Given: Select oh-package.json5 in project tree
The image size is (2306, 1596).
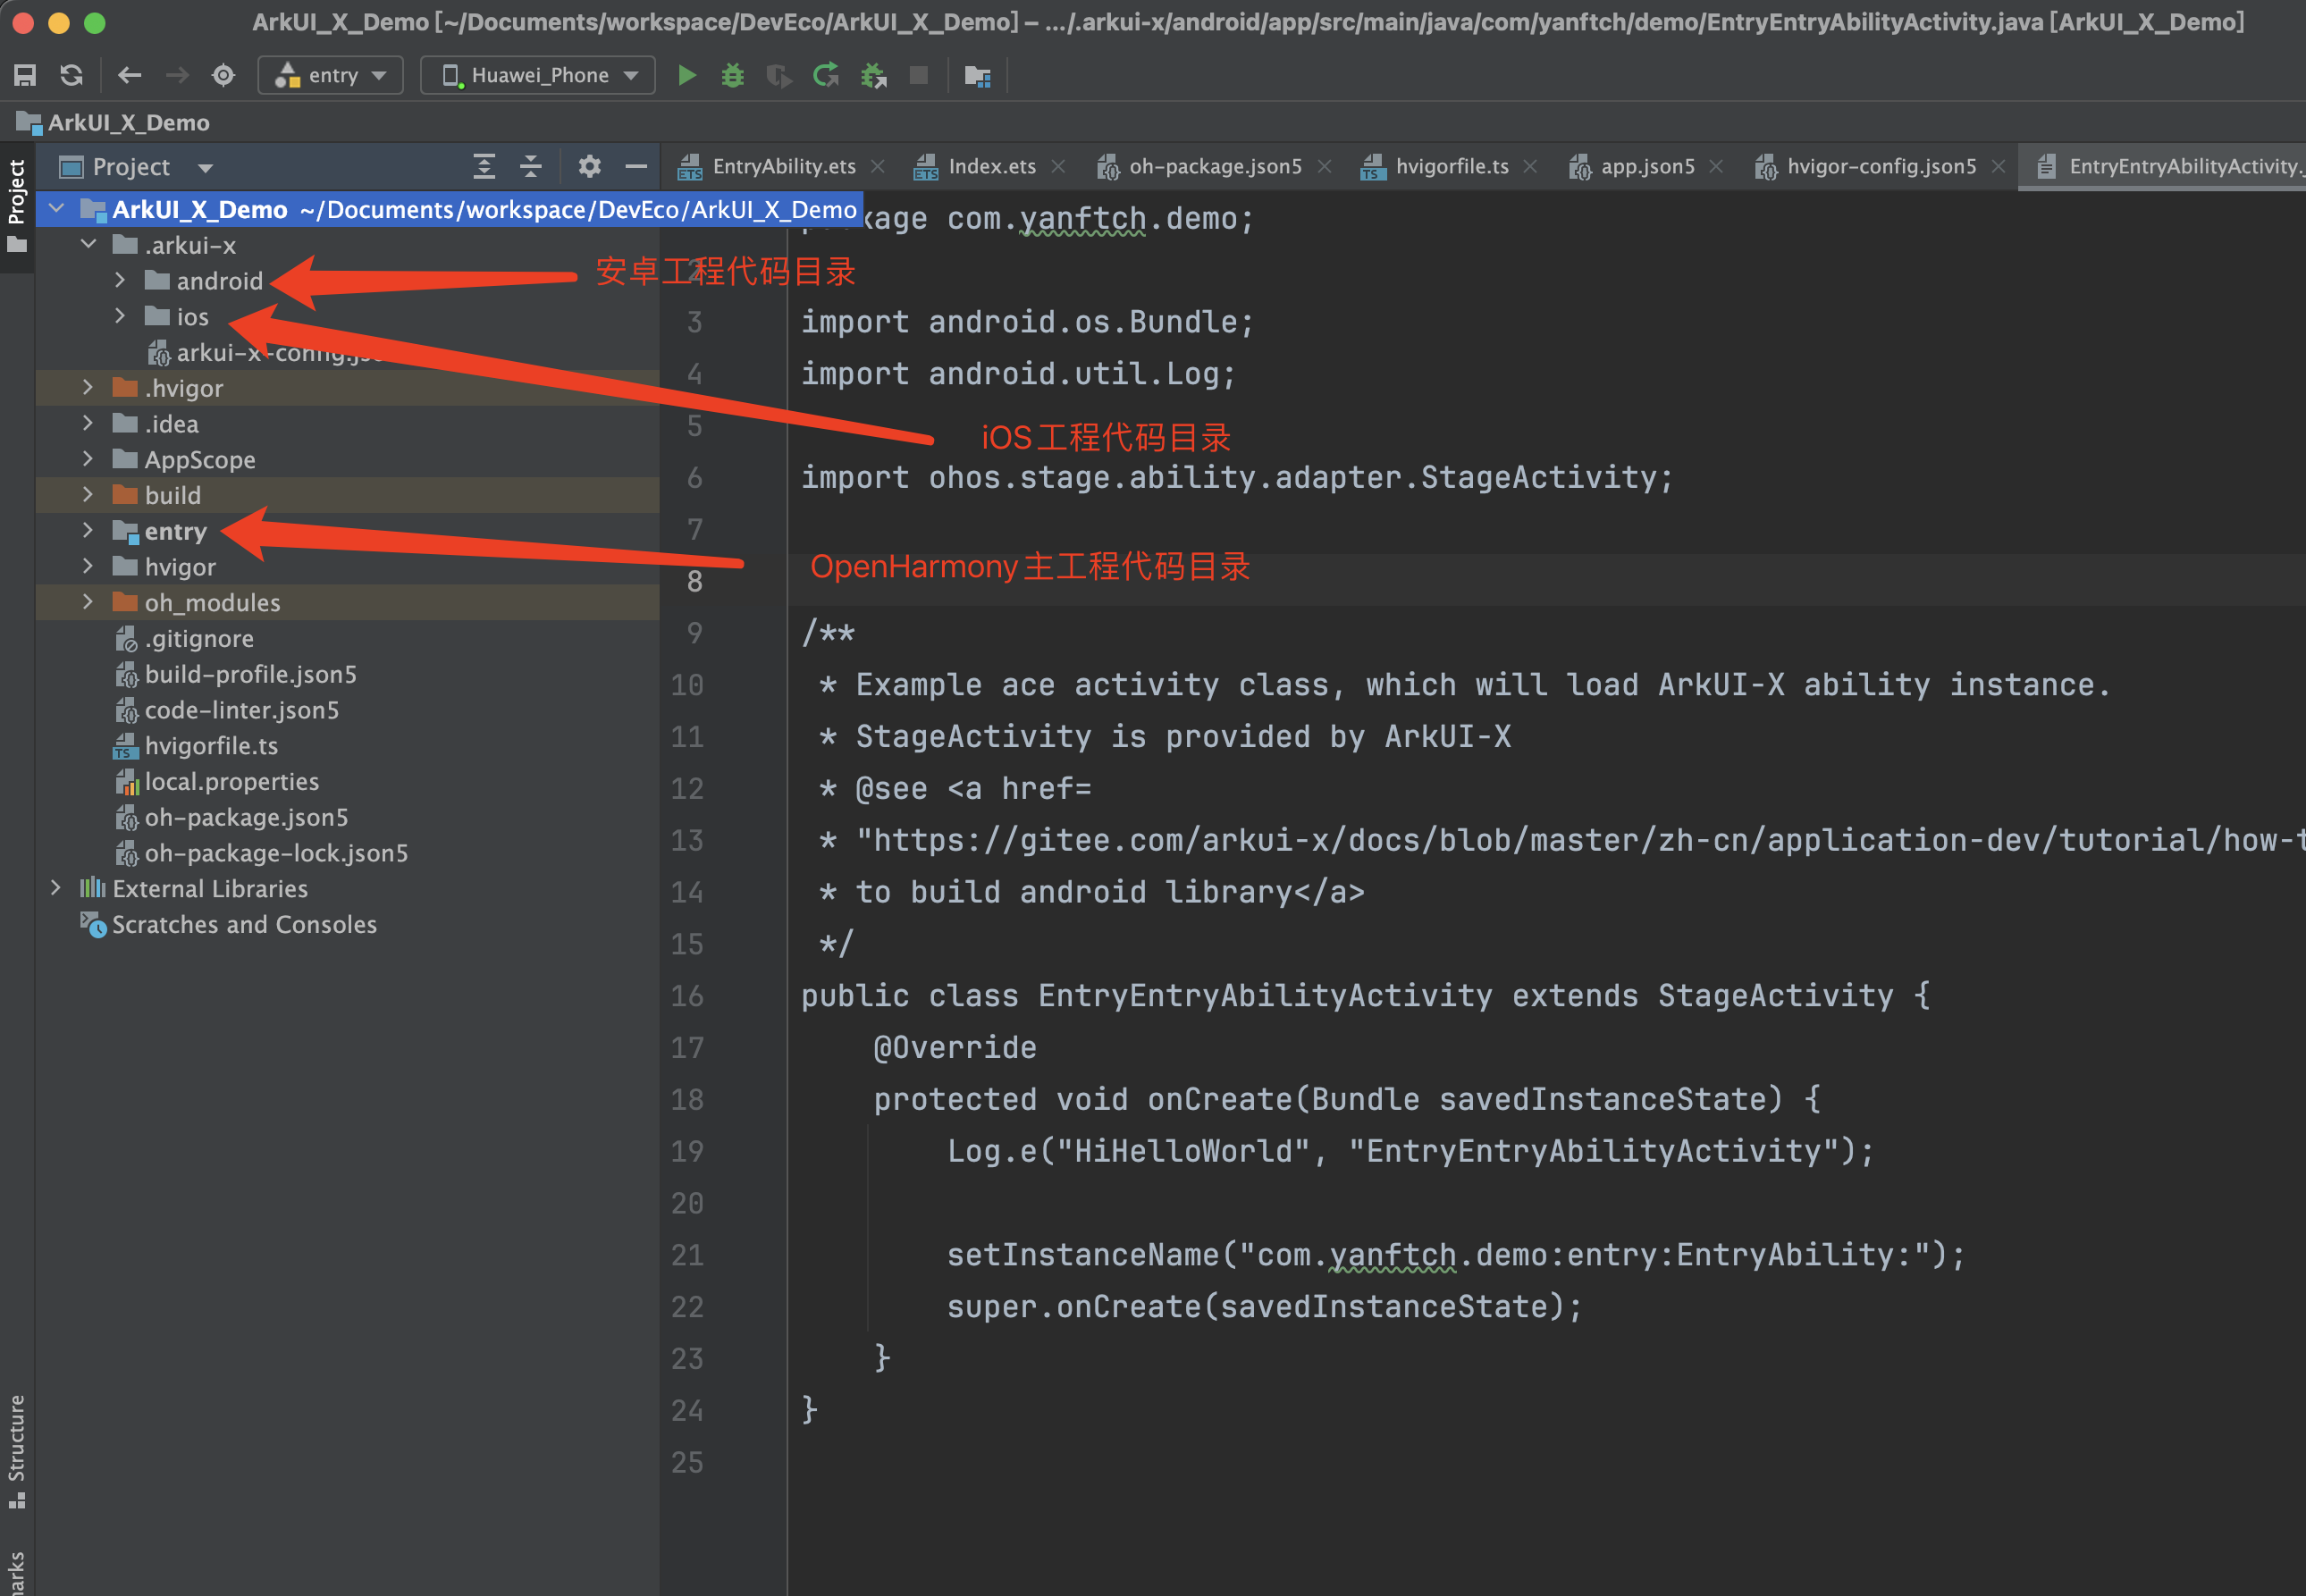Looking at the screenshot, I should (246, 818).
